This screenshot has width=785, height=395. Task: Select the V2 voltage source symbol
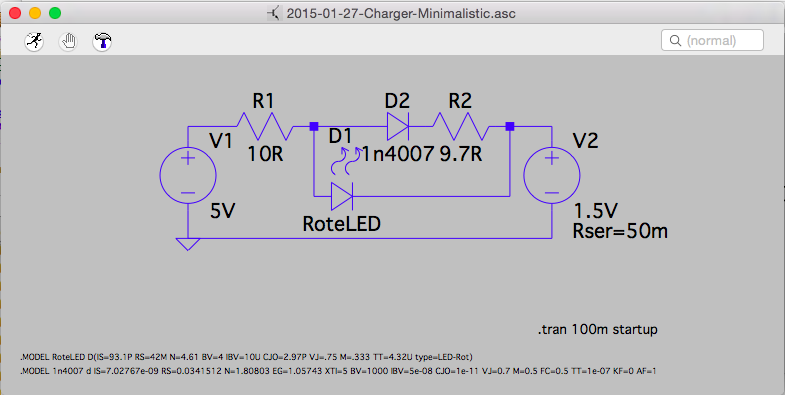click(552, 175)
